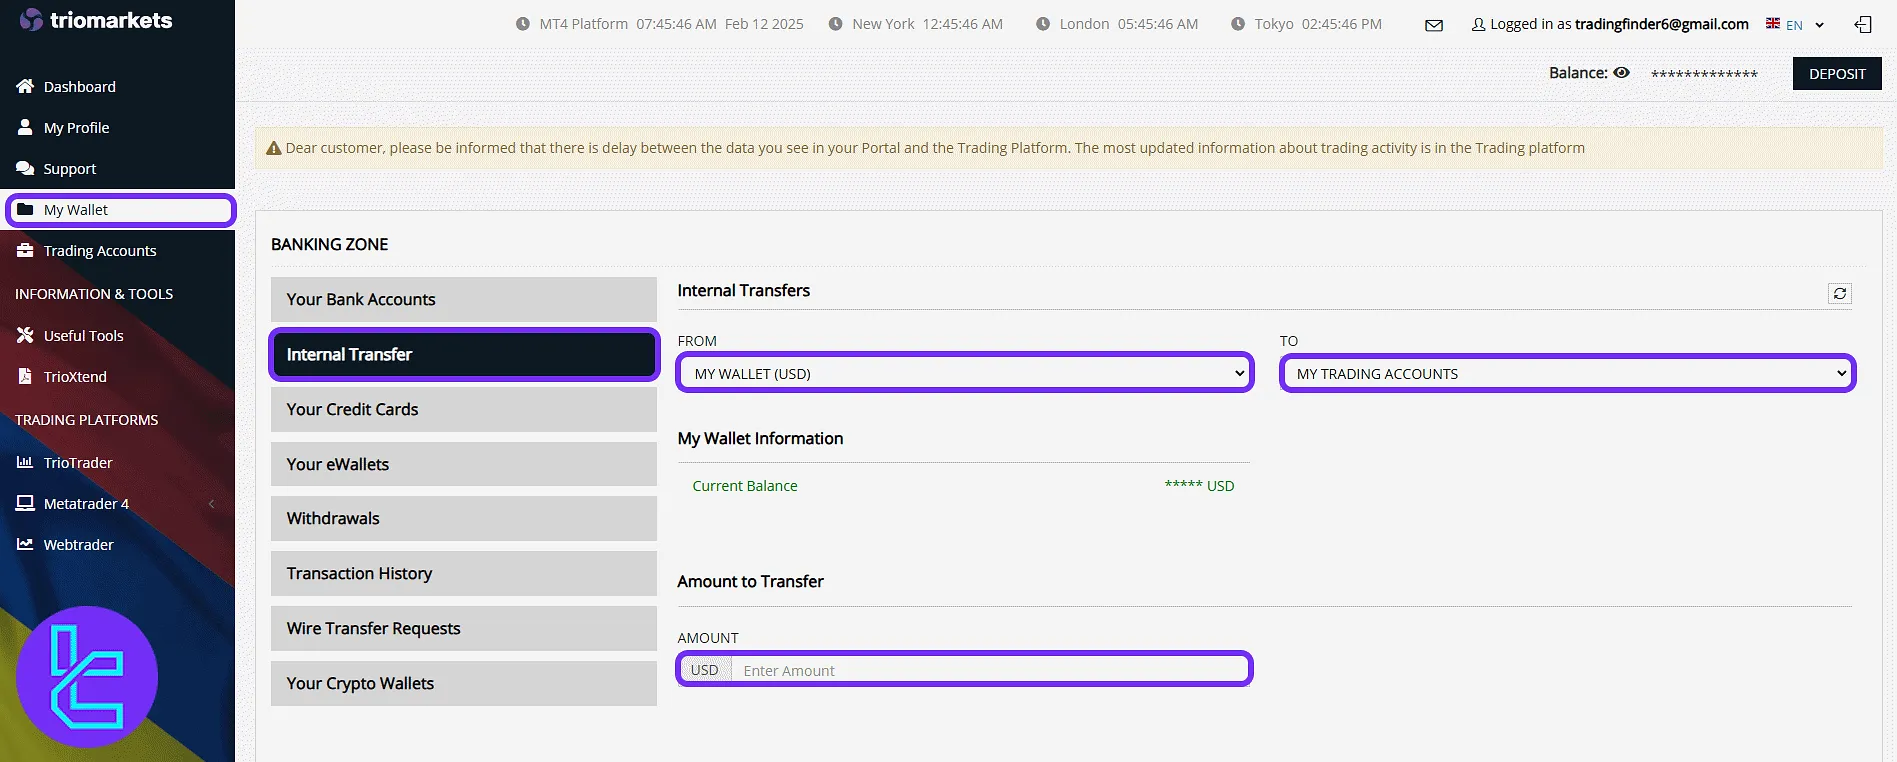
Task: Click the INFORMATION & TOOLS section label
Action: (x=94, y=294)
